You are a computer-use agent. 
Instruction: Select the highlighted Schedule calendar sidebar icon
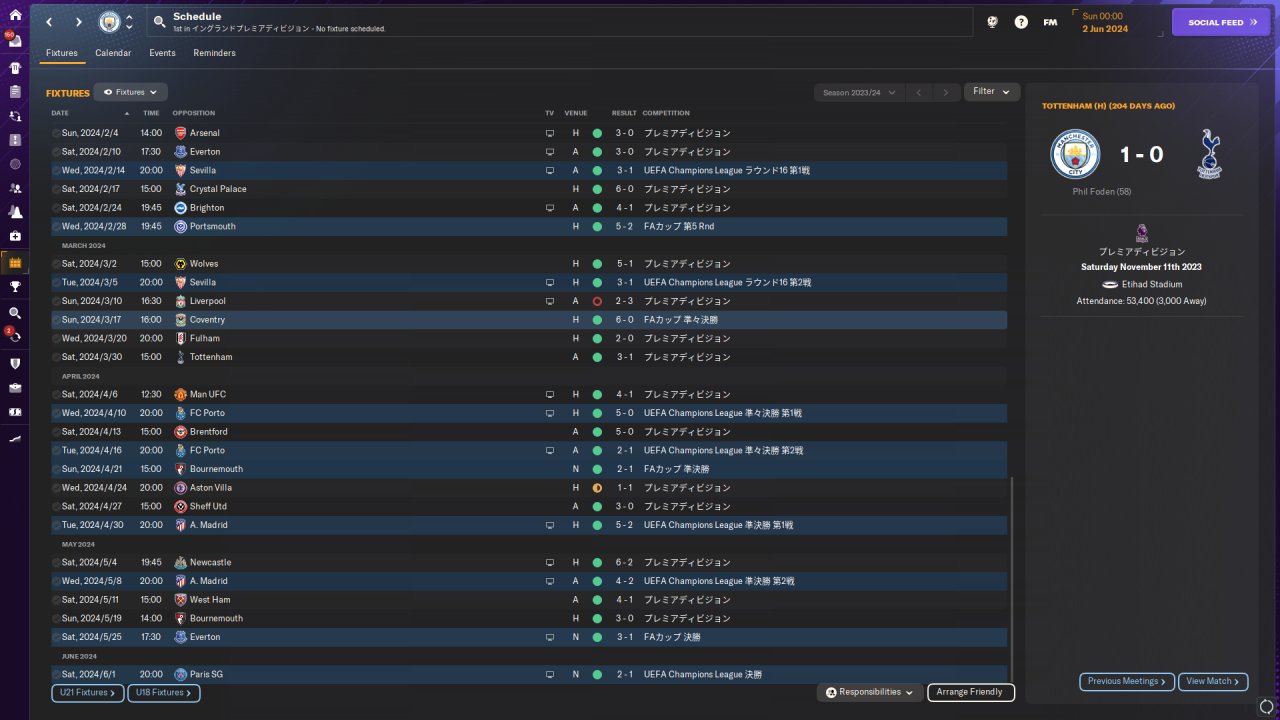click(x=15, y=263)
